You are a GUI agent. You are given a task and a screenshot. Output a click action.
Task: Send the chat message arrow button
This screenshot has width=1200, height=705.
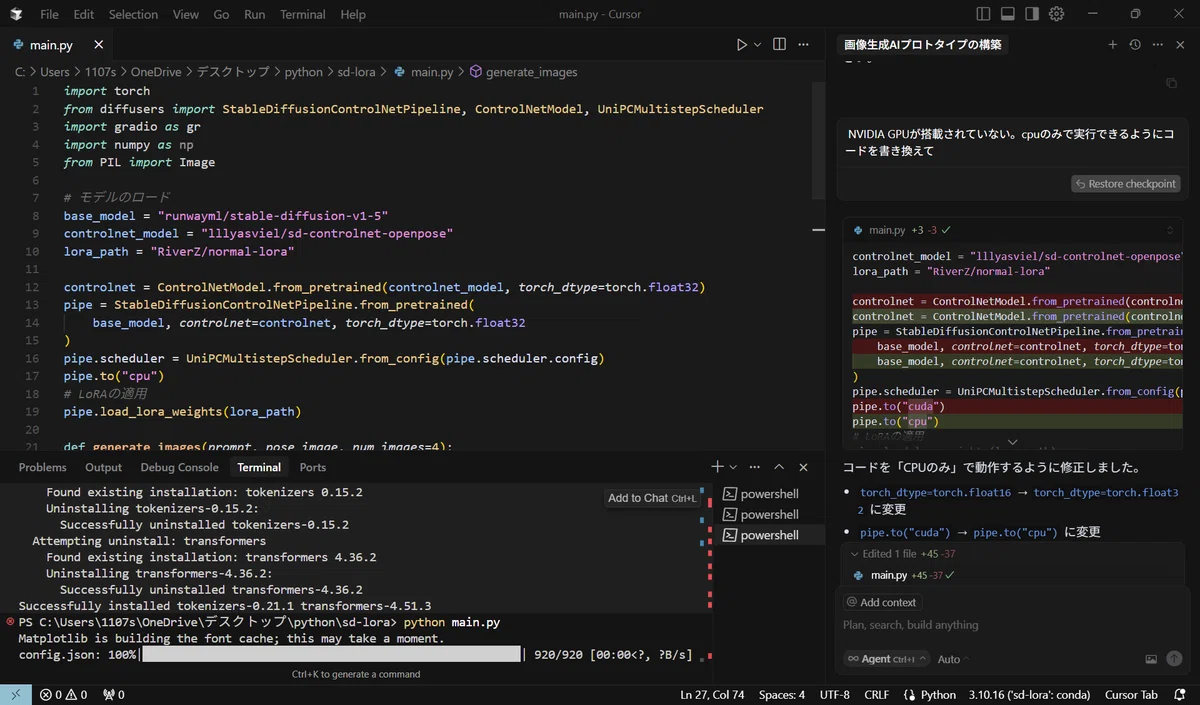[1174, 659]
